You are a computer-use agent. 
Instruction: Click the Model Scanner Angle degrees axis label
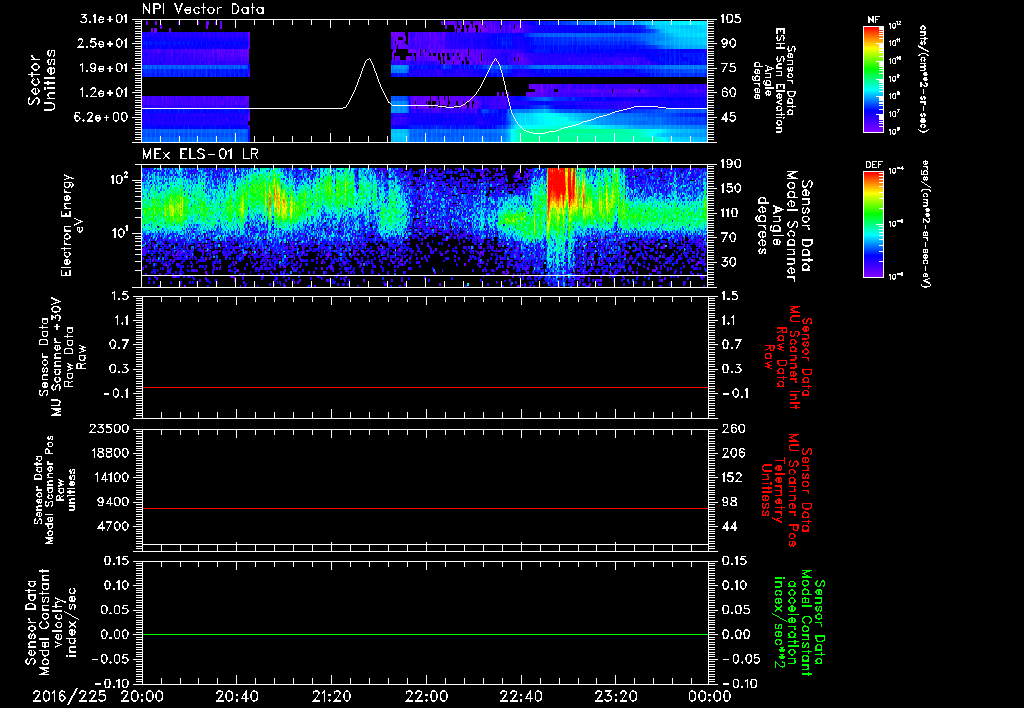[x=784, y=225]
